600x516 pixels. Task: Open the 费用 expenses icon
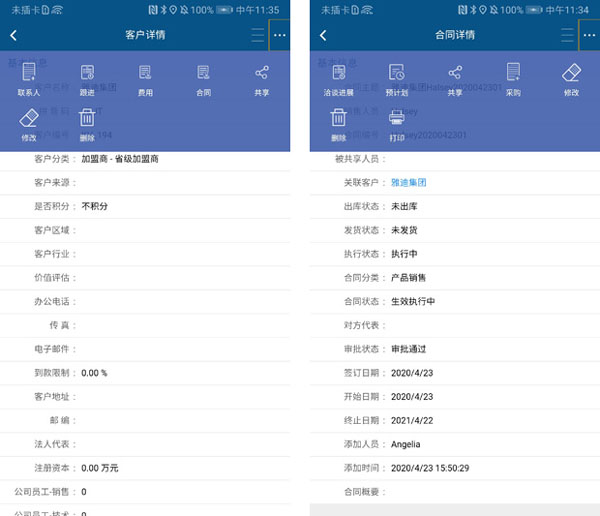(145, 77)
